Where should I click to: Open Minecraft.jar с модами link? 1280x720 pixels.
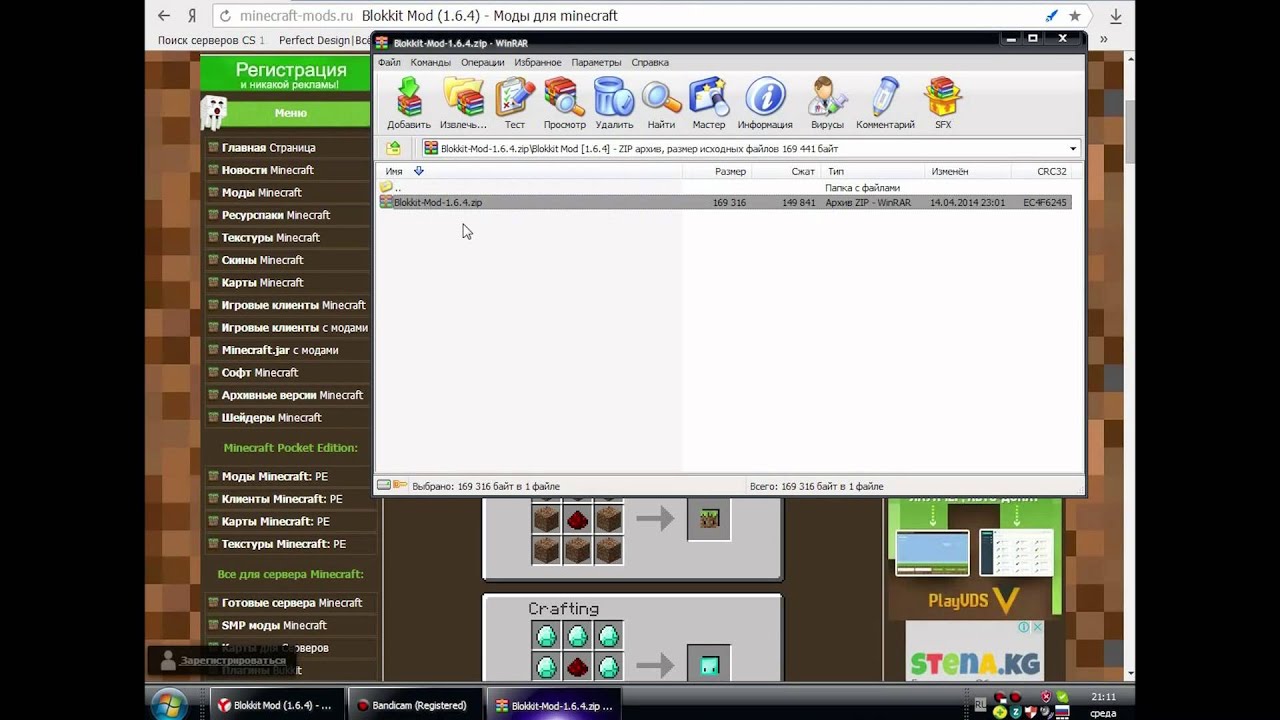[x=279, y=350]
